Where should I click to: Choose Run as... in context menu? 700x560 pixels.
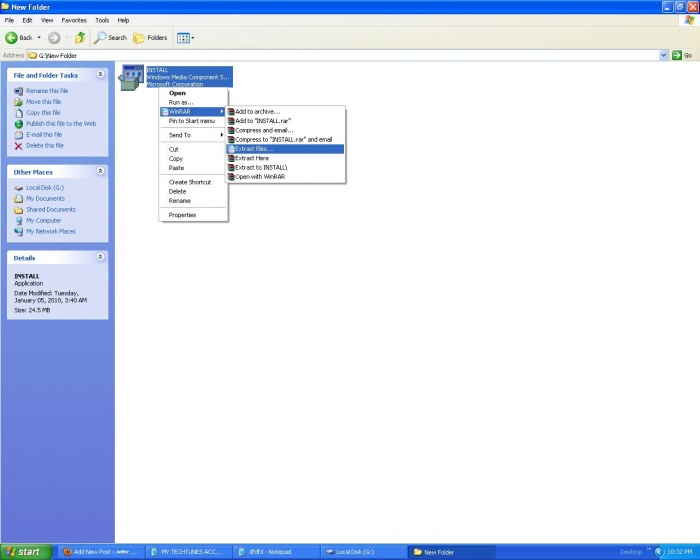193,102
